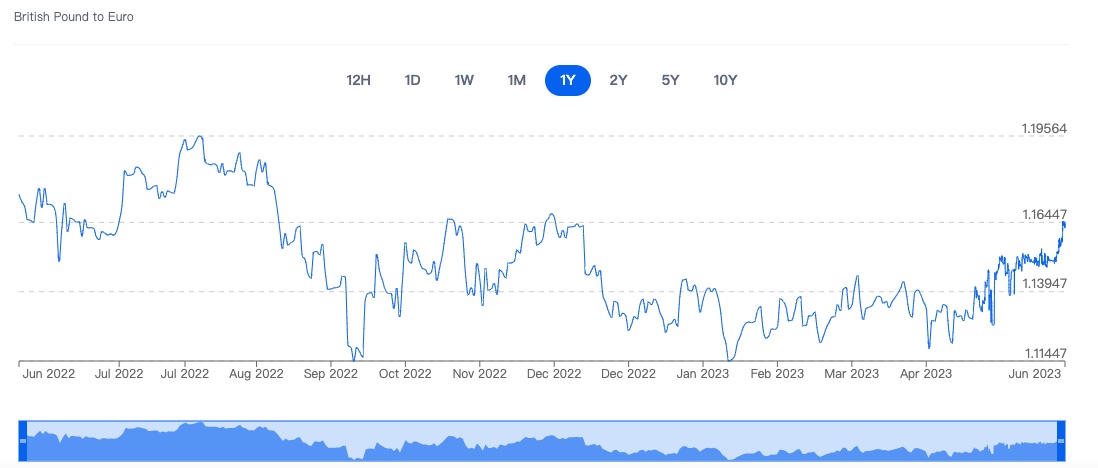
Task: Select the 12H time range
Action: coord(358,81)
